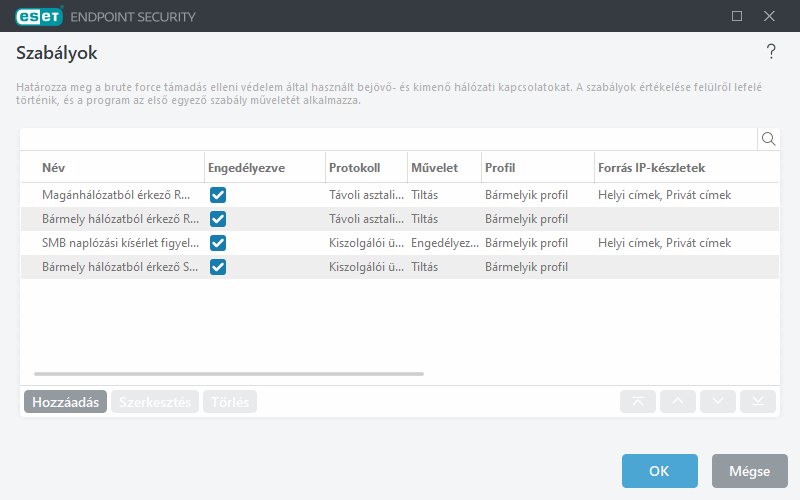
Task: Click the Hozzáadás button
Action: click(x=65, y=402)
